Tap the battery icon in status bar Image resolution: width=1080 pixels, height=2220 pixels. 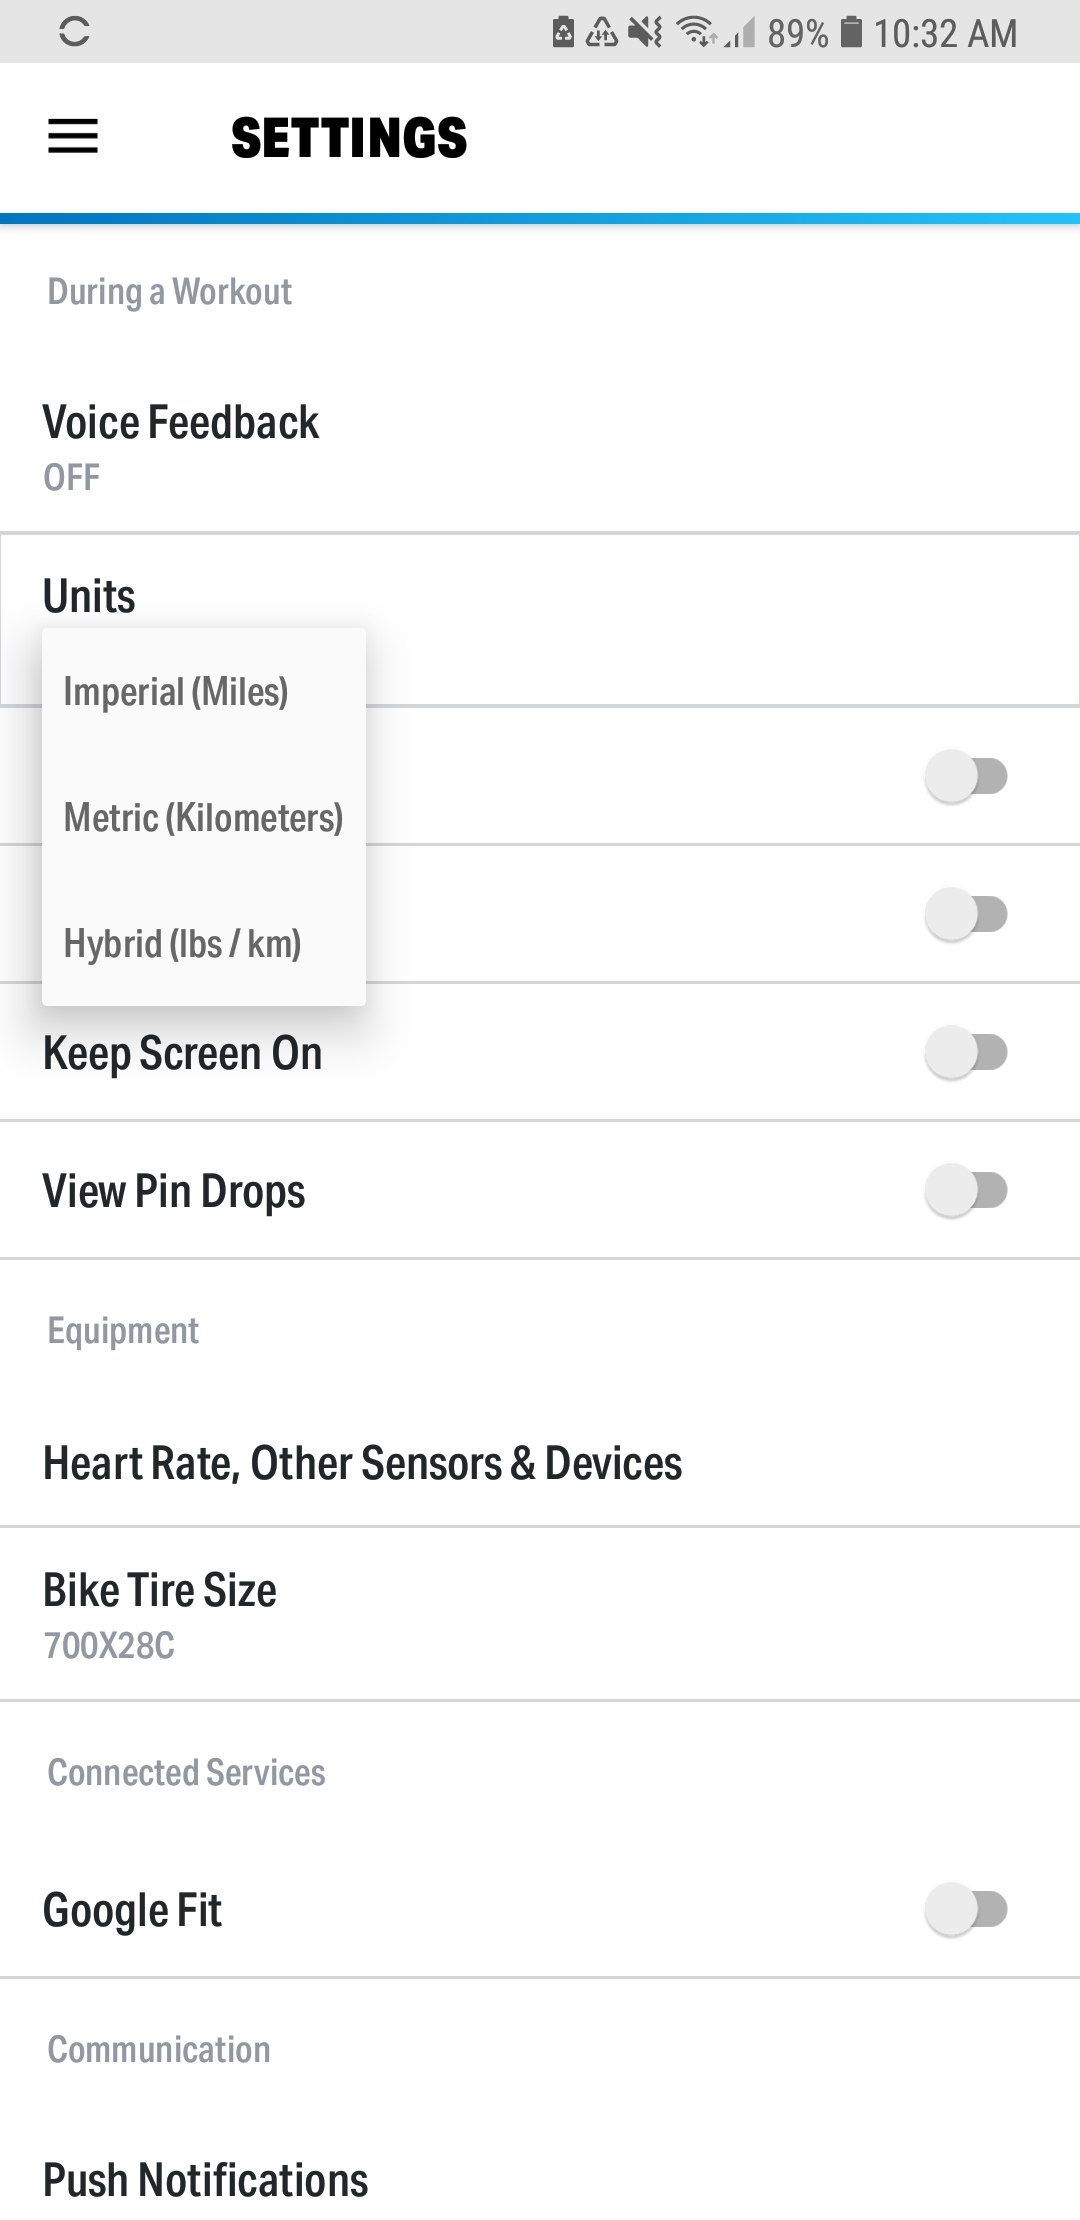(x=851, y=32)
